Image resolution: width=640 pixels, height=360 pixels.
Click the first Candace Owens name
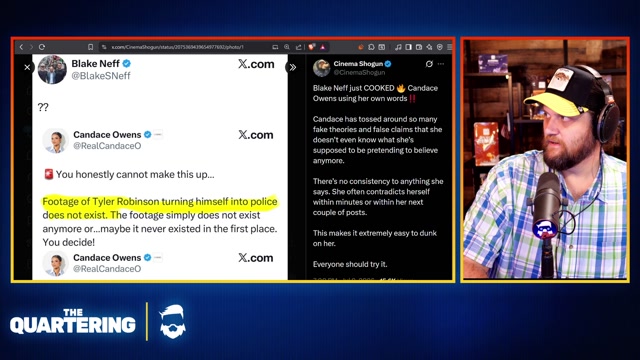107,135
